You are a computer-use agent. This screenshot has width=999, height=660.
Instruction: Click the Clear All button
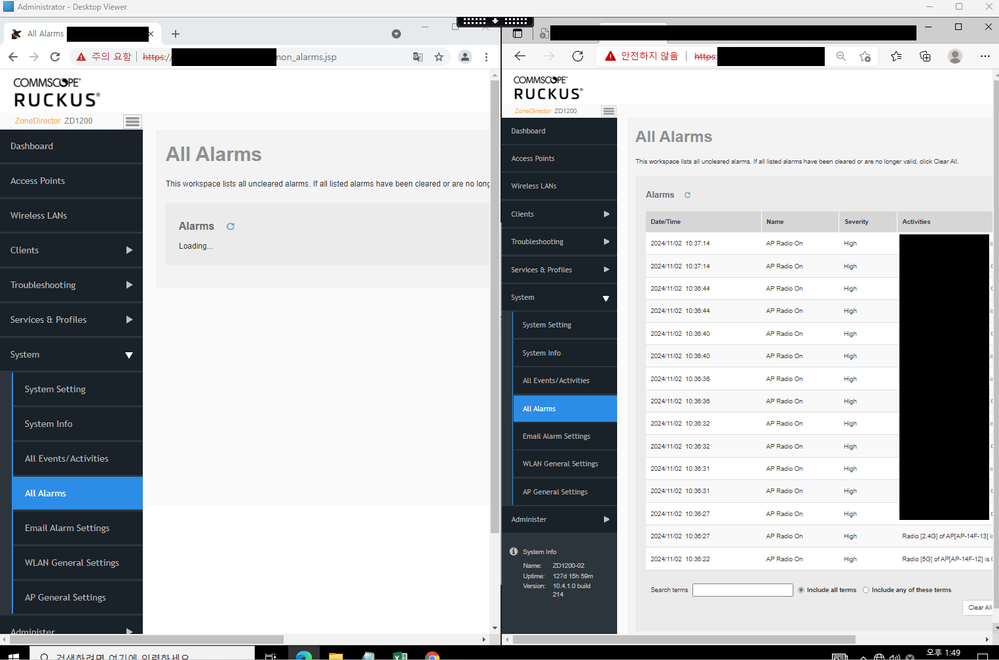pos(979,607)
